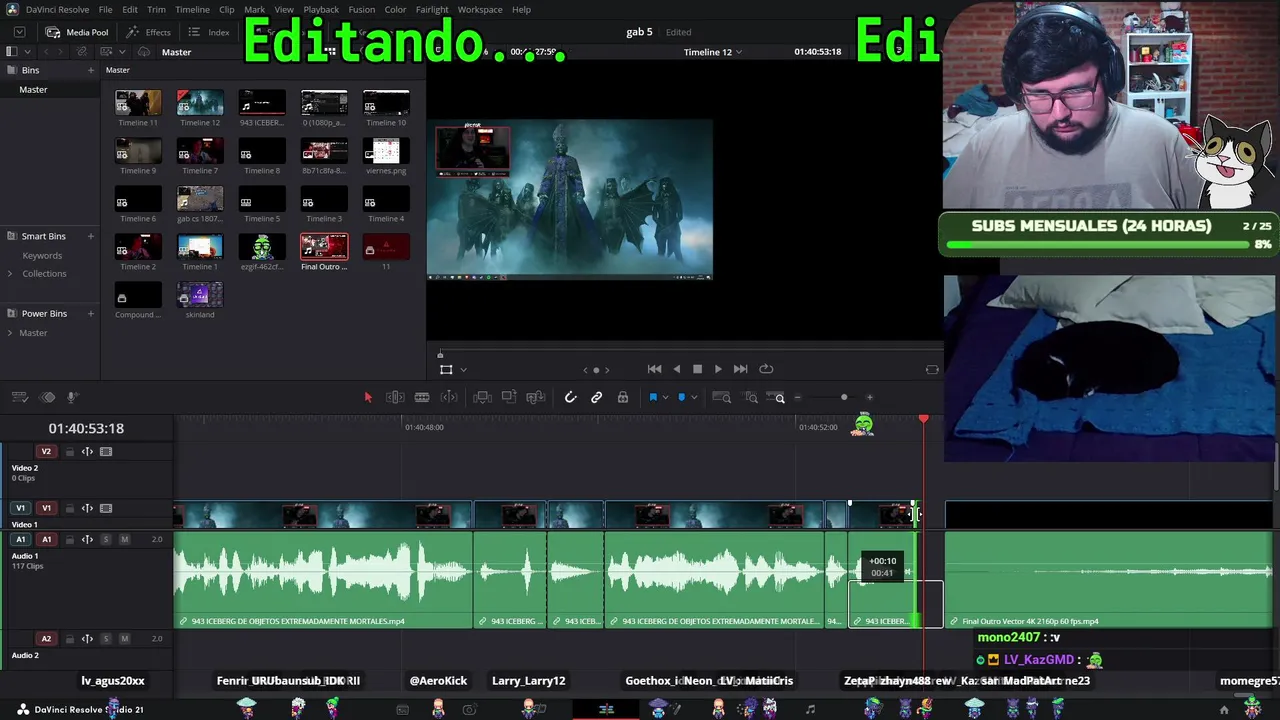Viewport: 1280px width, 720px height.
Task: Open the File menu
Action: tap(105, 9)
